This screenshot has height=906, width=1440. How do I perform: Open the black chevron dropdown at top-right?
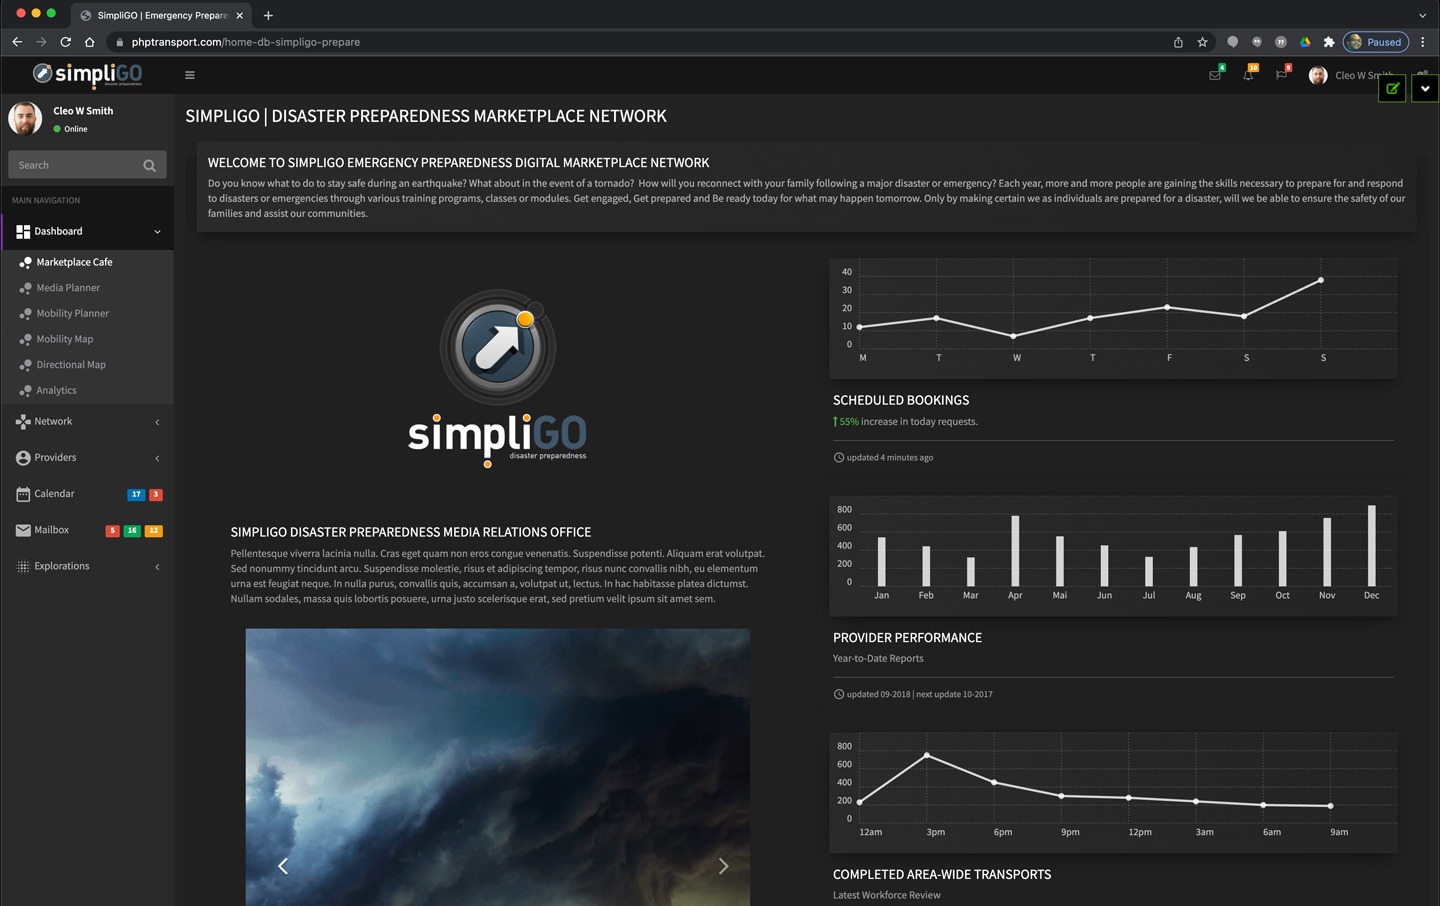coord(1425,88)
